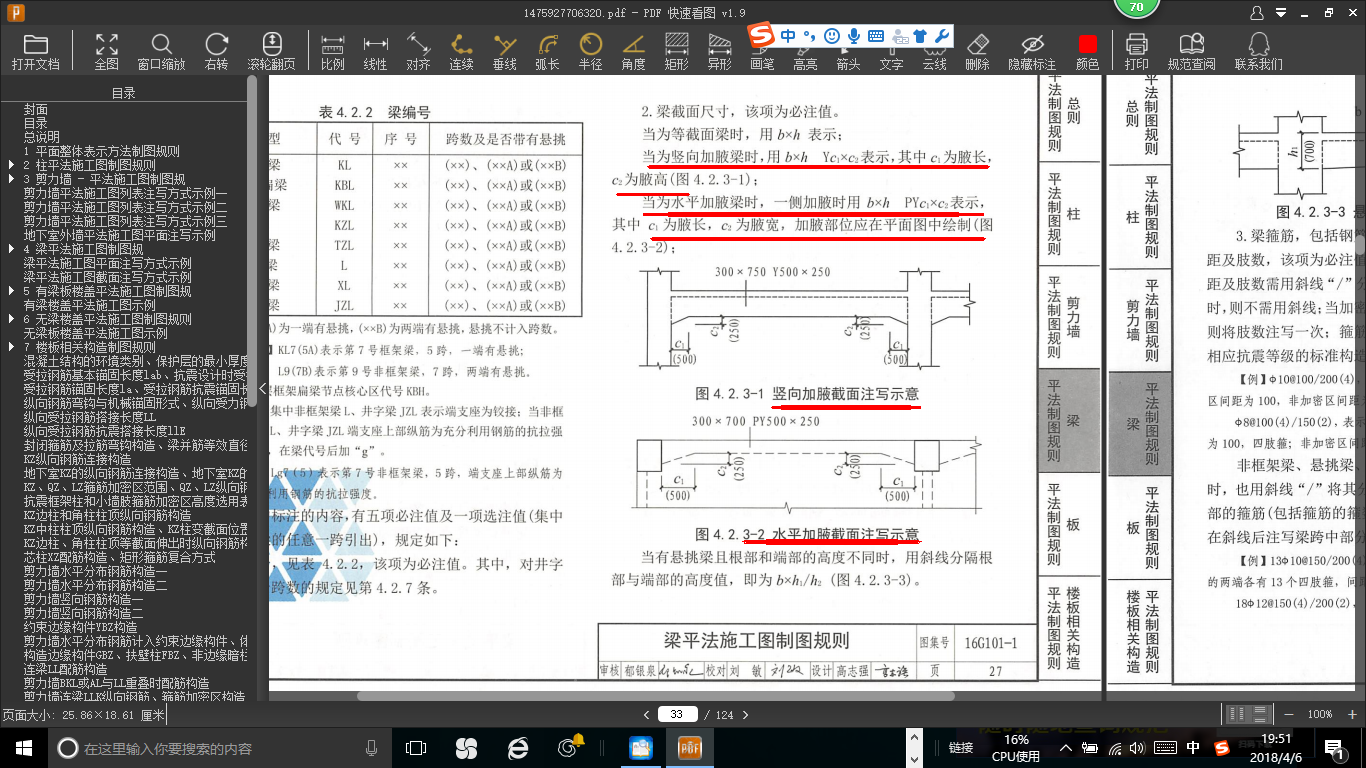This screenshot has height=768, width=1366.
Task: Show hidden tray icons chevron
Action: click(x=1066, y=748)
